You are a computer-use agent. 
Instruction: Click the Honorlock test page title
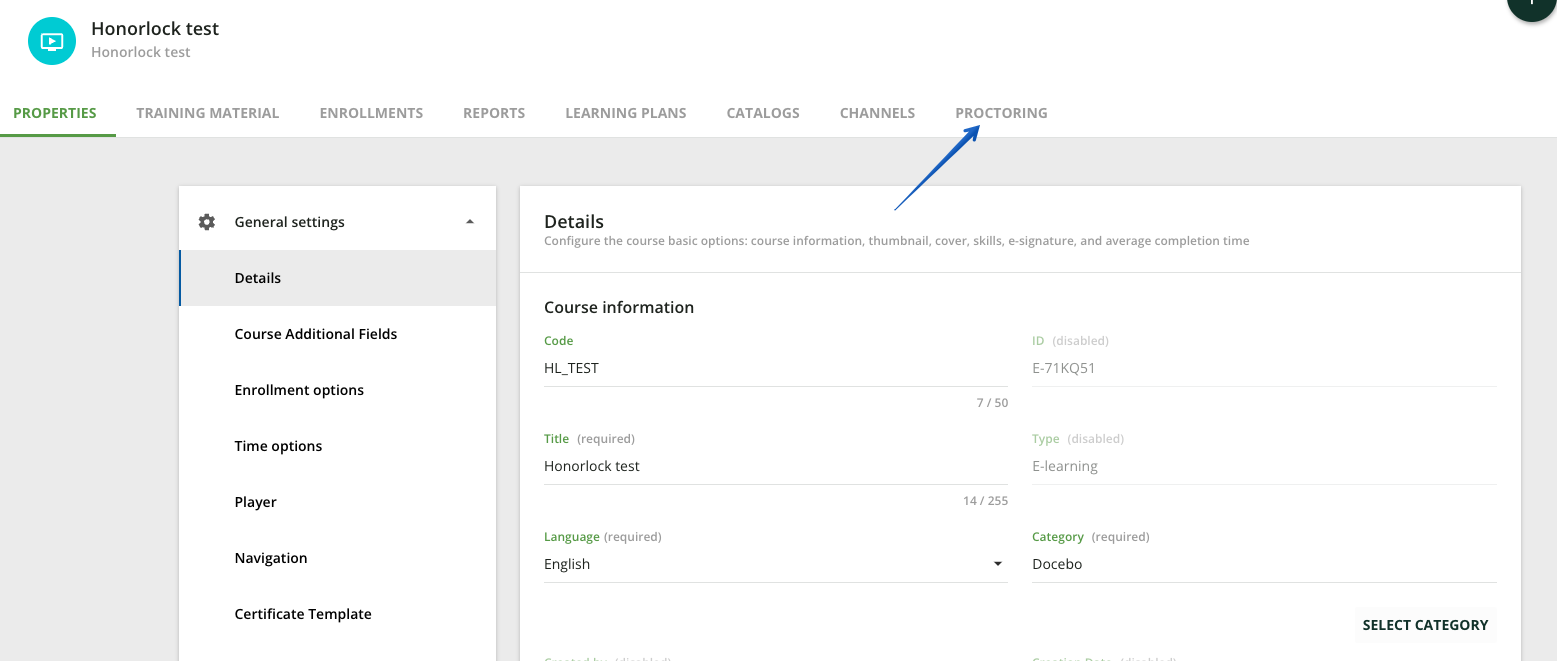click(x=155, y=28)
